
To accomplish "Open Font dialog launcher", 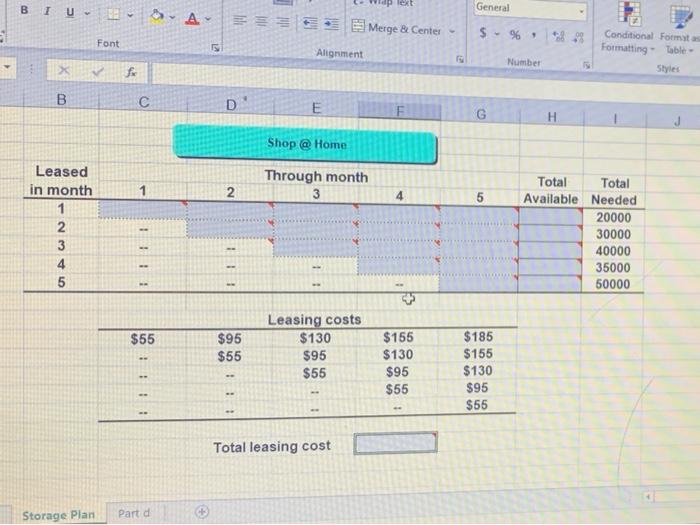I will (215, 47).
